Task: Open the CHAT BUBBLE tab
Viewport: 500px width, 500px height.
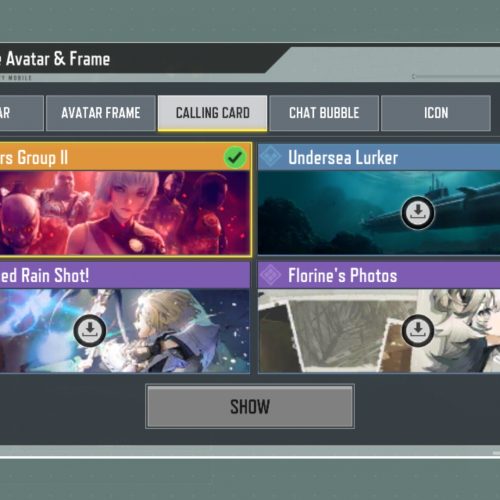Action: tap(324, 113)
